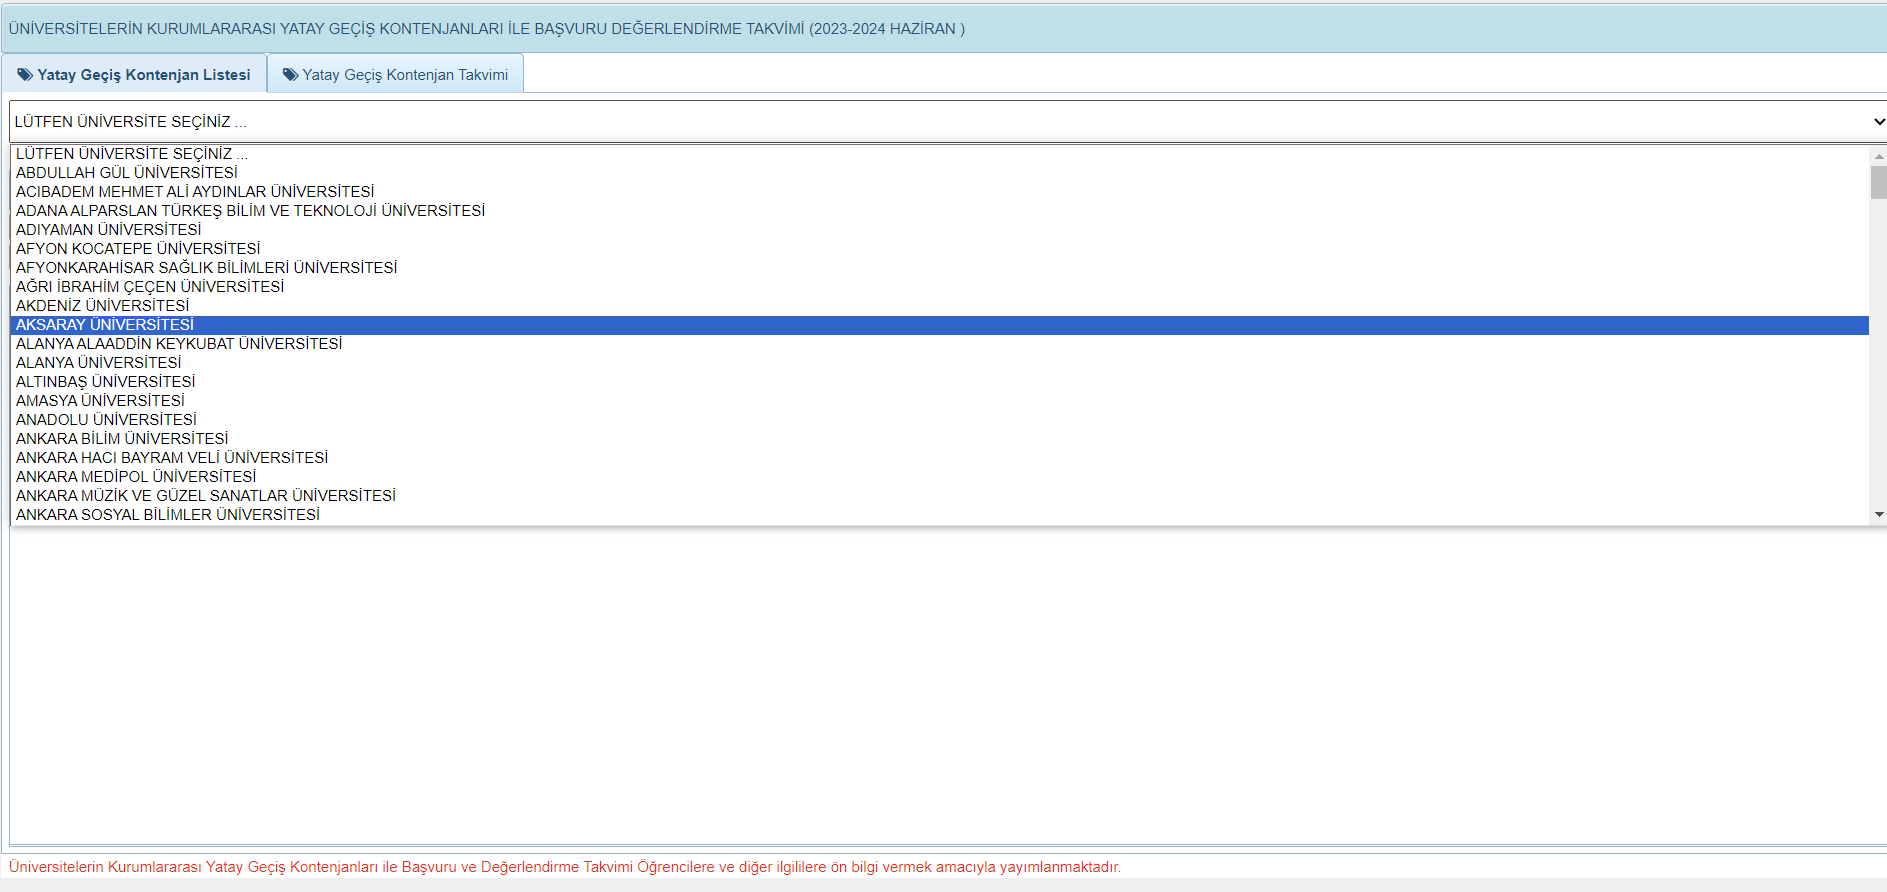
Task: Click the tag icon on Kontenjan Listesi tab
Action: pos(25,75)
